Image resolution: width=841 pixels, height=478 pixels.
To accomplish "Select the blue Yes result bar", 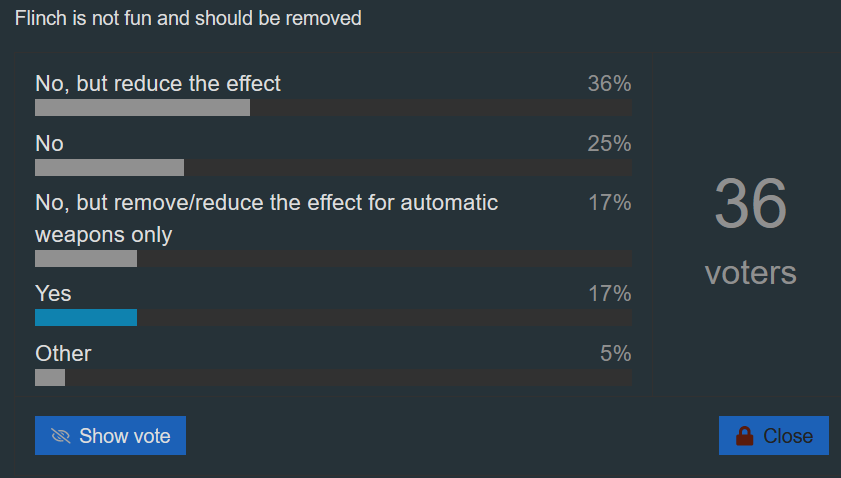I will tap(86, 318).
